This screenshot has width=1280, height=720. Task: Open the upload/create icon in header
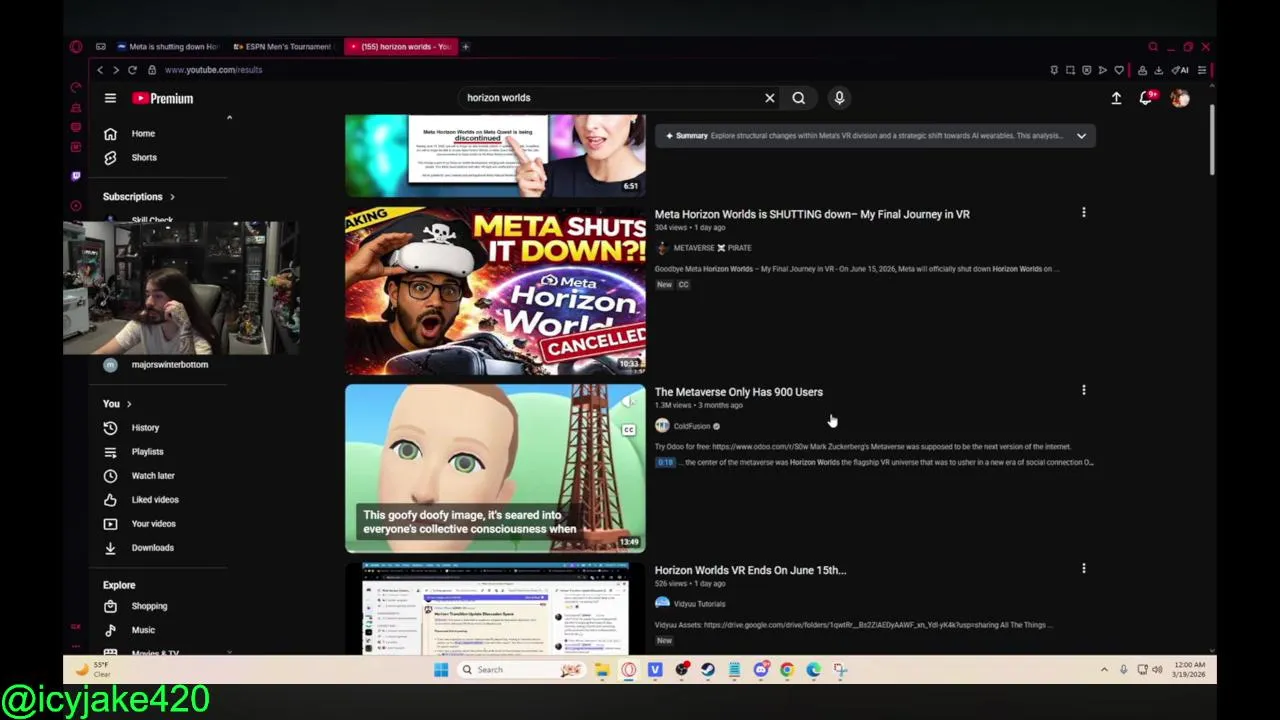coord(1116,98)
